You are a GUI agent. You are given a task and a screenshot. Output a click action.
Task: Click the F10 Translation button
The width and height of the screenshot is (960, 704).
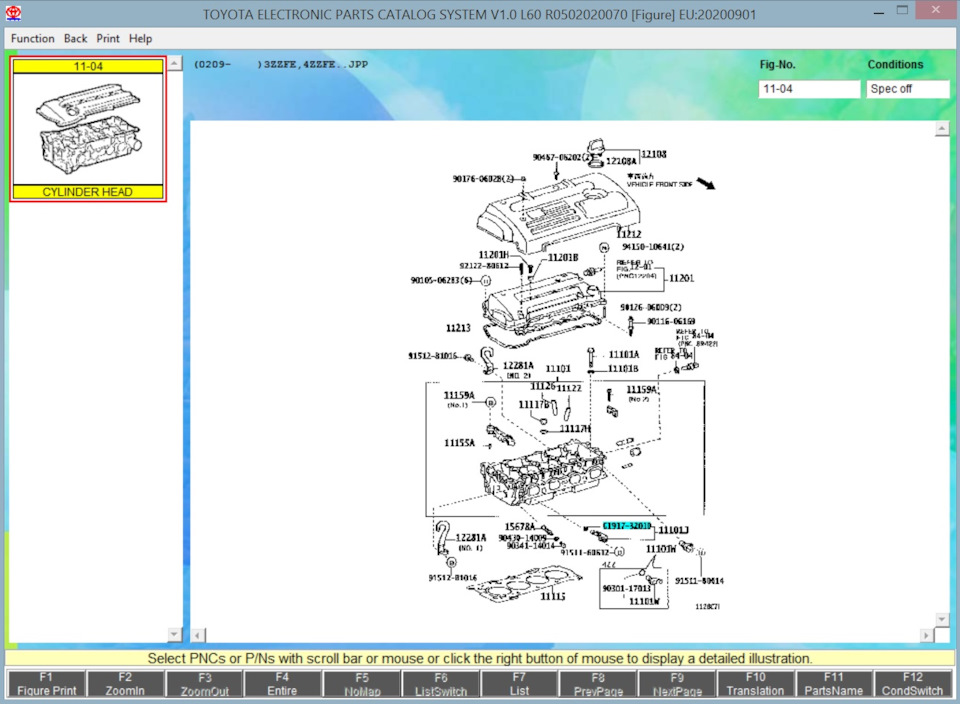tap(755, 684)
